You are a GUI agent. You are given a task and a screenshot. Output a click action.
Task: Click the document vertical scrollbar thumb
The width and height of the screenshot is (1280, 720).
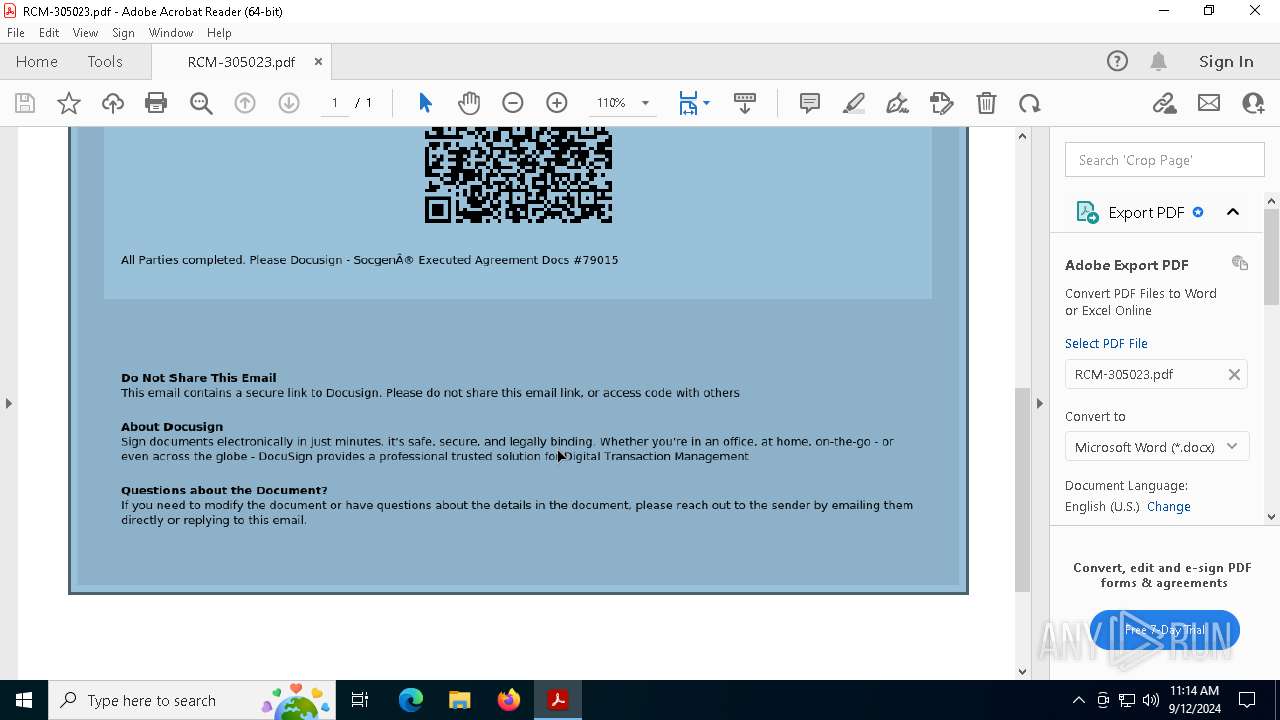pyautogui.click(x=1022, y=490)
